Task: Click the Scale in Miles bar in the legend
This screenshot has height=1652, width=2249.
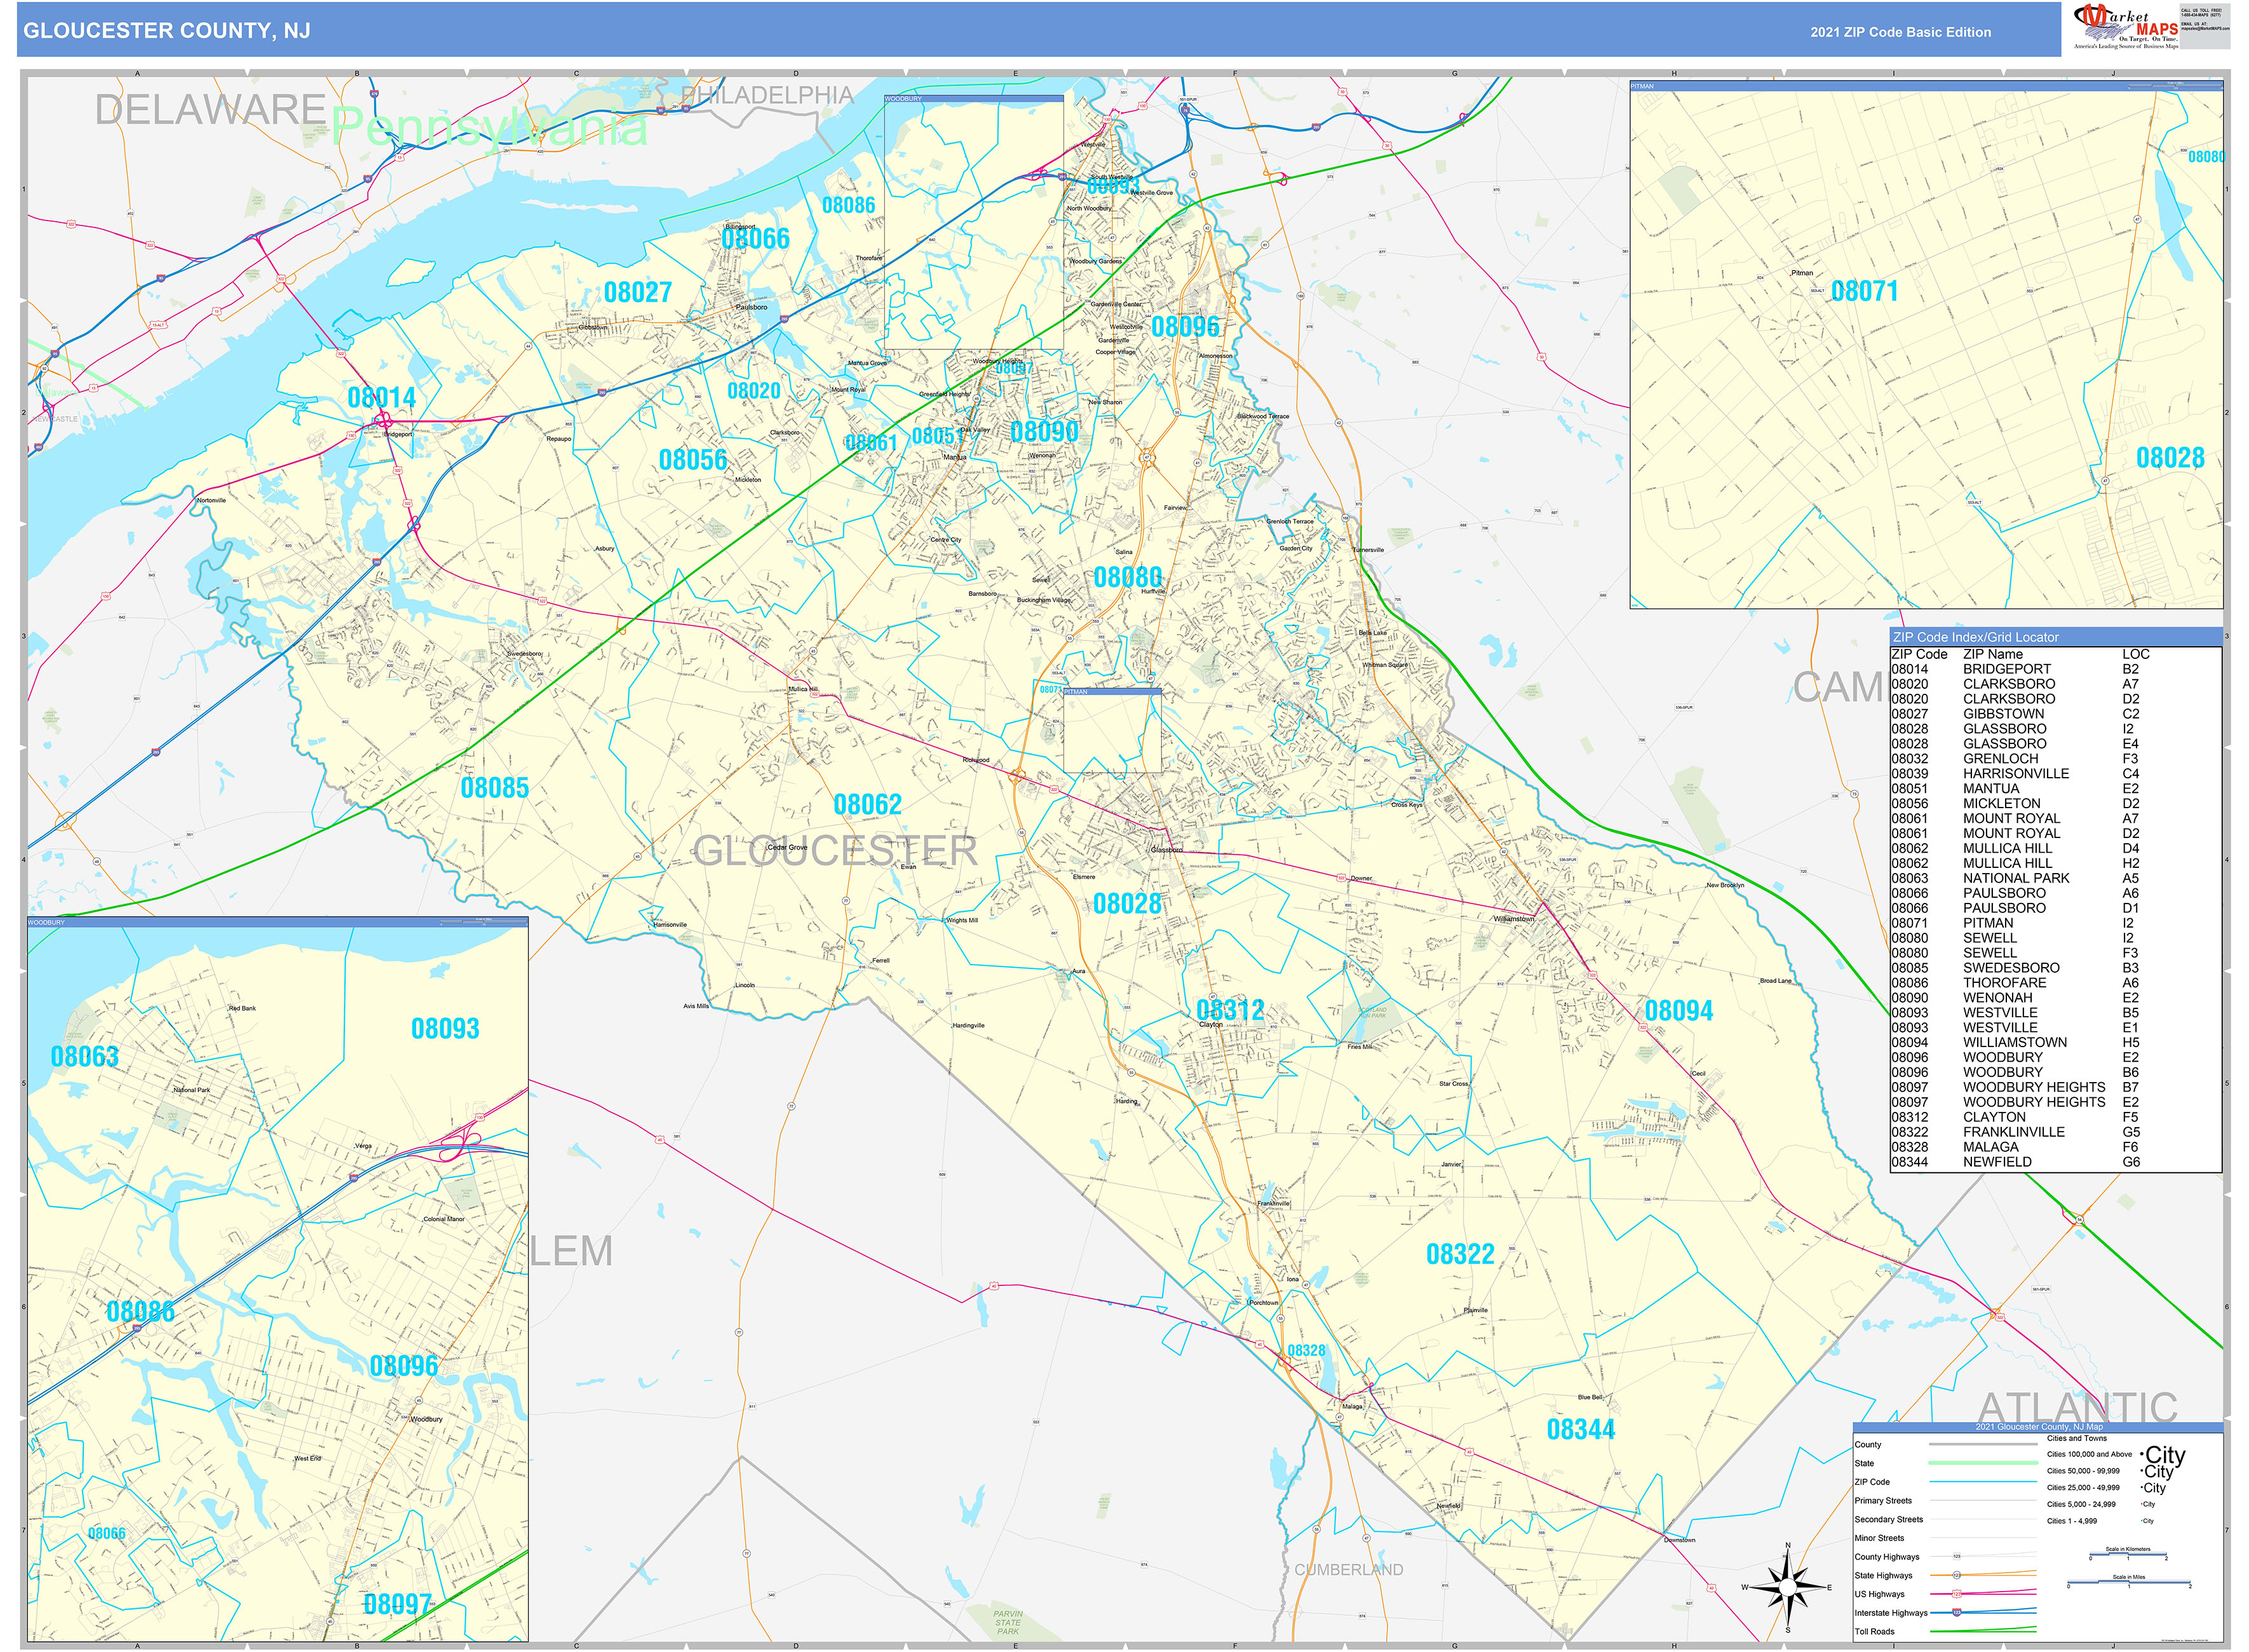Action: pos(2128,1583)
